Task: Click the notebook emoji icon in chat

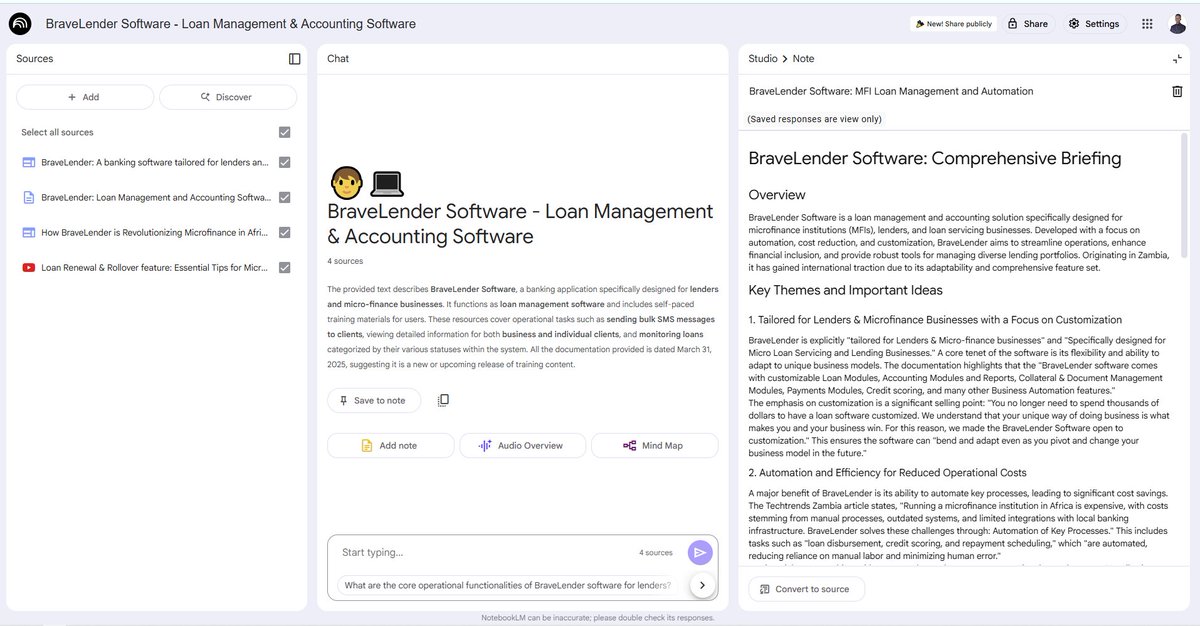Action: [386, 183]
